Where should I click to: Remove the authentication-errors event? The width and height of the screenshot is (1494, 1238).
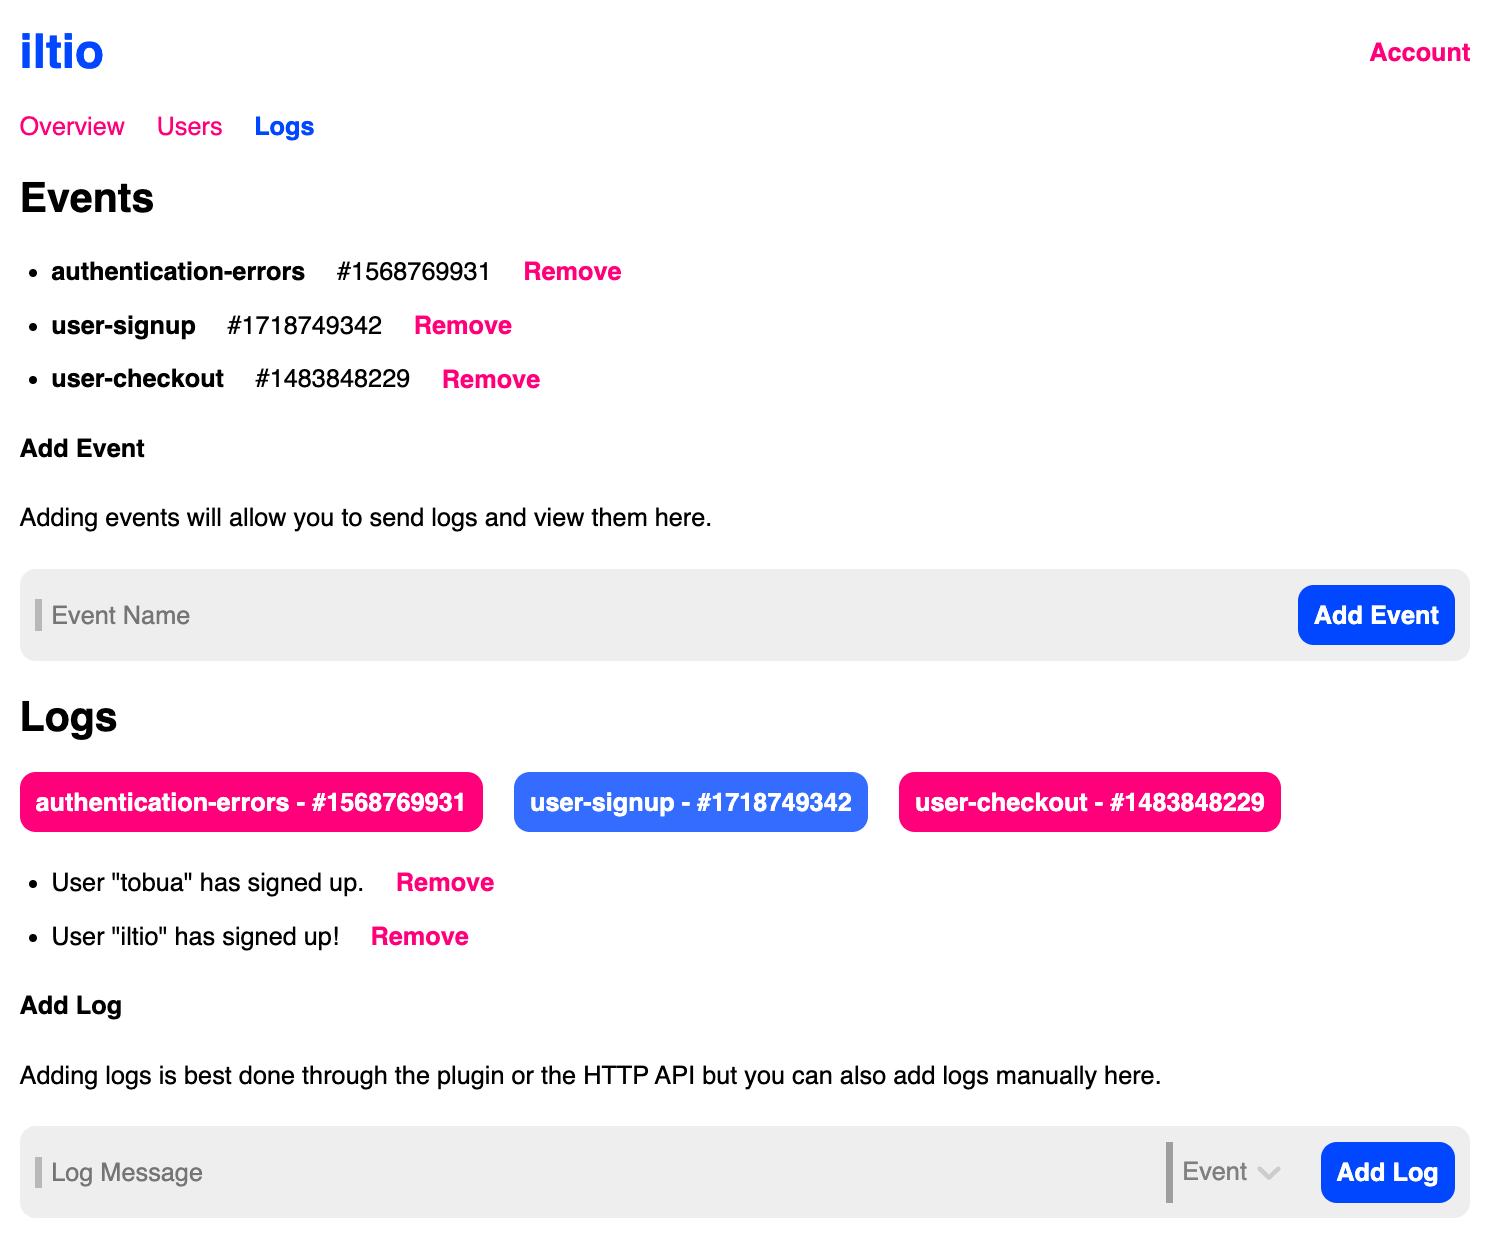(x=571, y=271)
